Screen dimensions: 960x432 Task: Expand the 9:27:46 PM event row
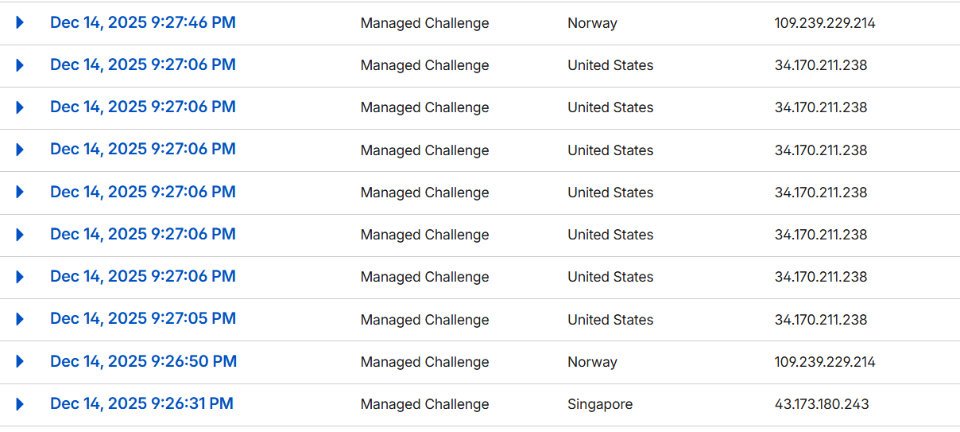click(x=19, y=22)
